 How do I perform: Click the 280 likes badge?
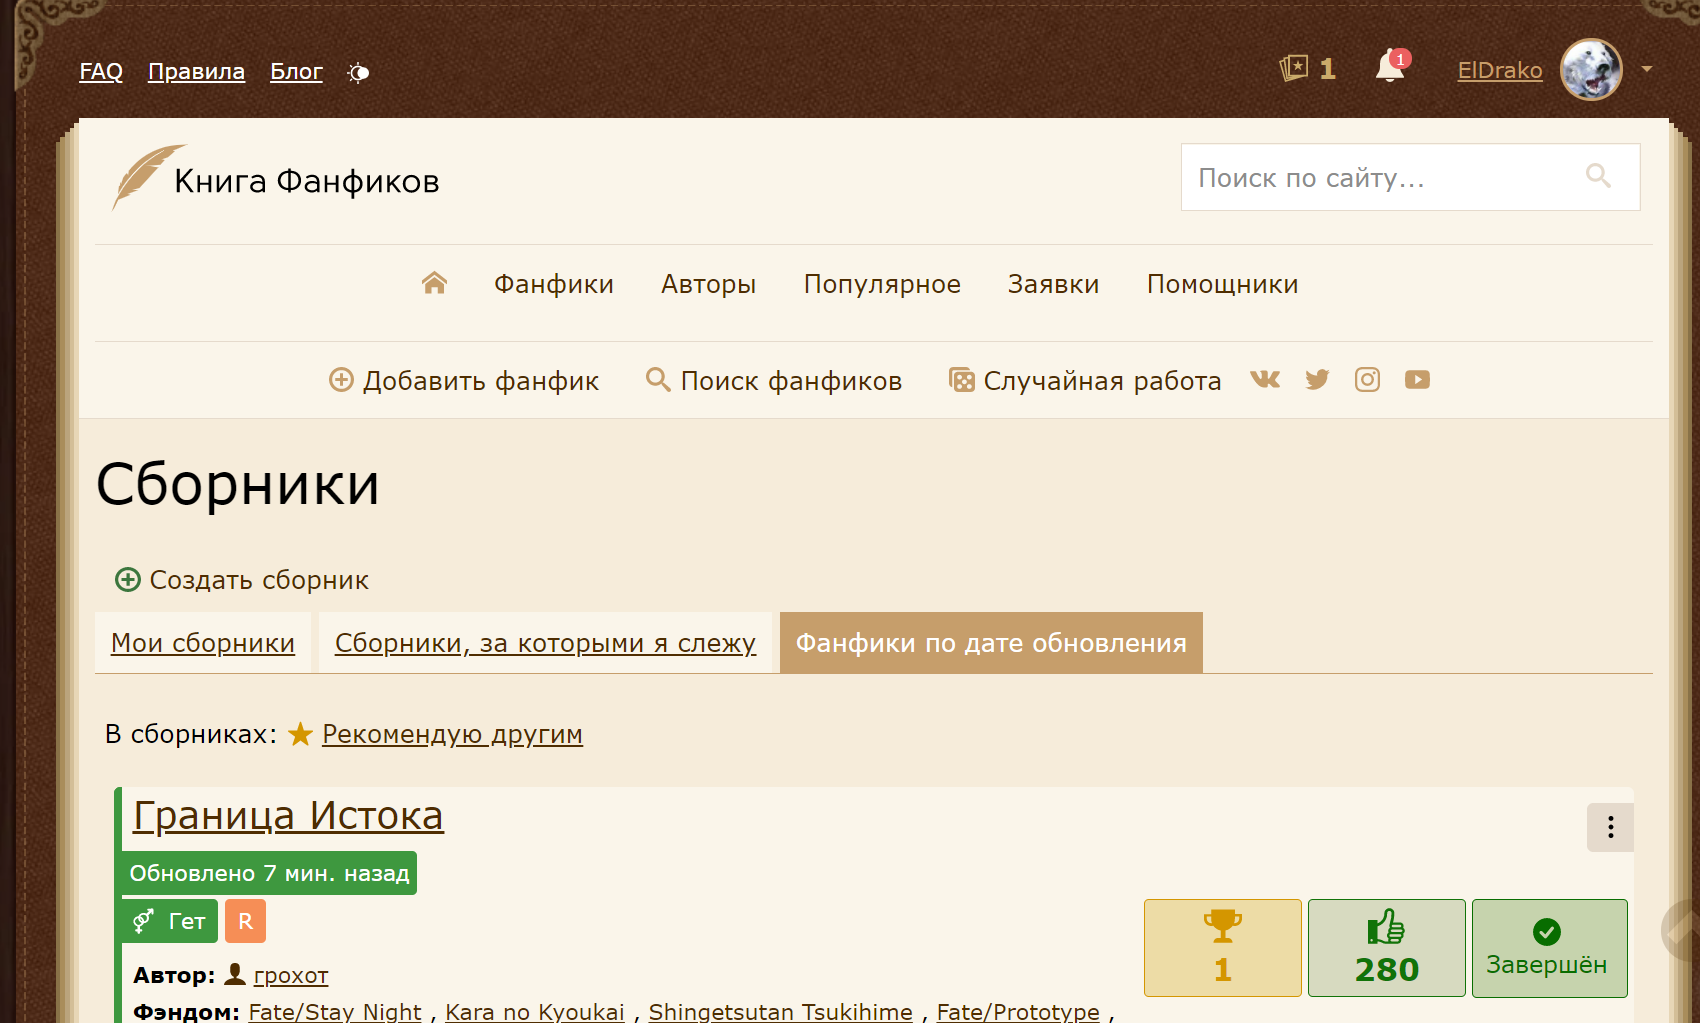click(1386, 948)
